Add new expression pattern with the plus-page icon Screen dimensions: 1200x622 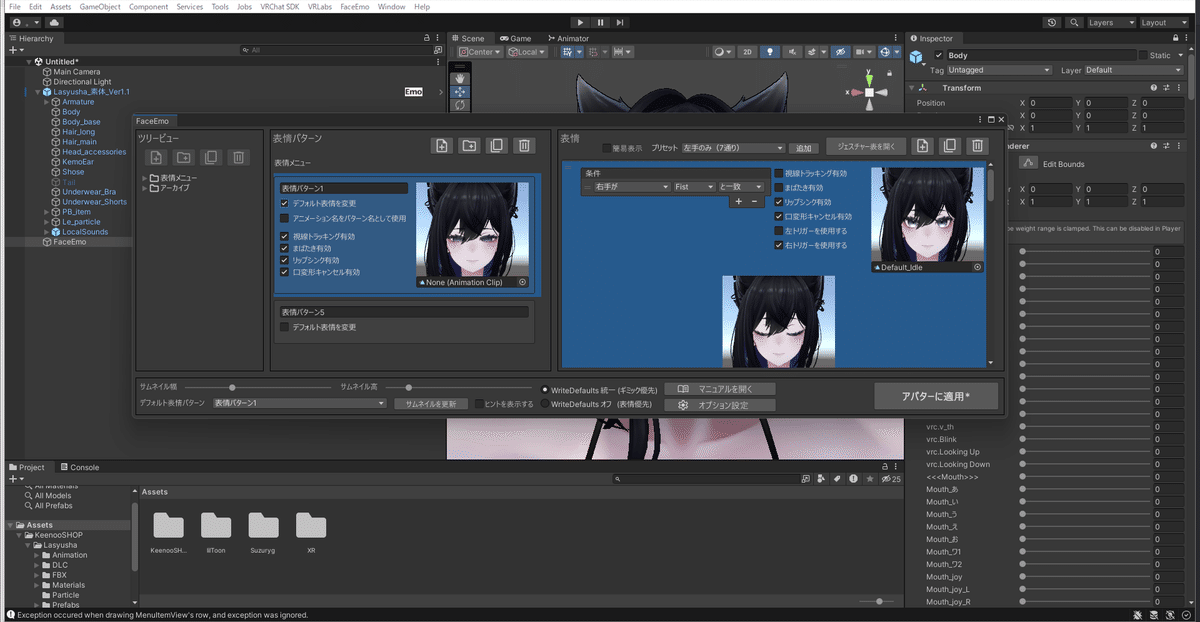441,146
